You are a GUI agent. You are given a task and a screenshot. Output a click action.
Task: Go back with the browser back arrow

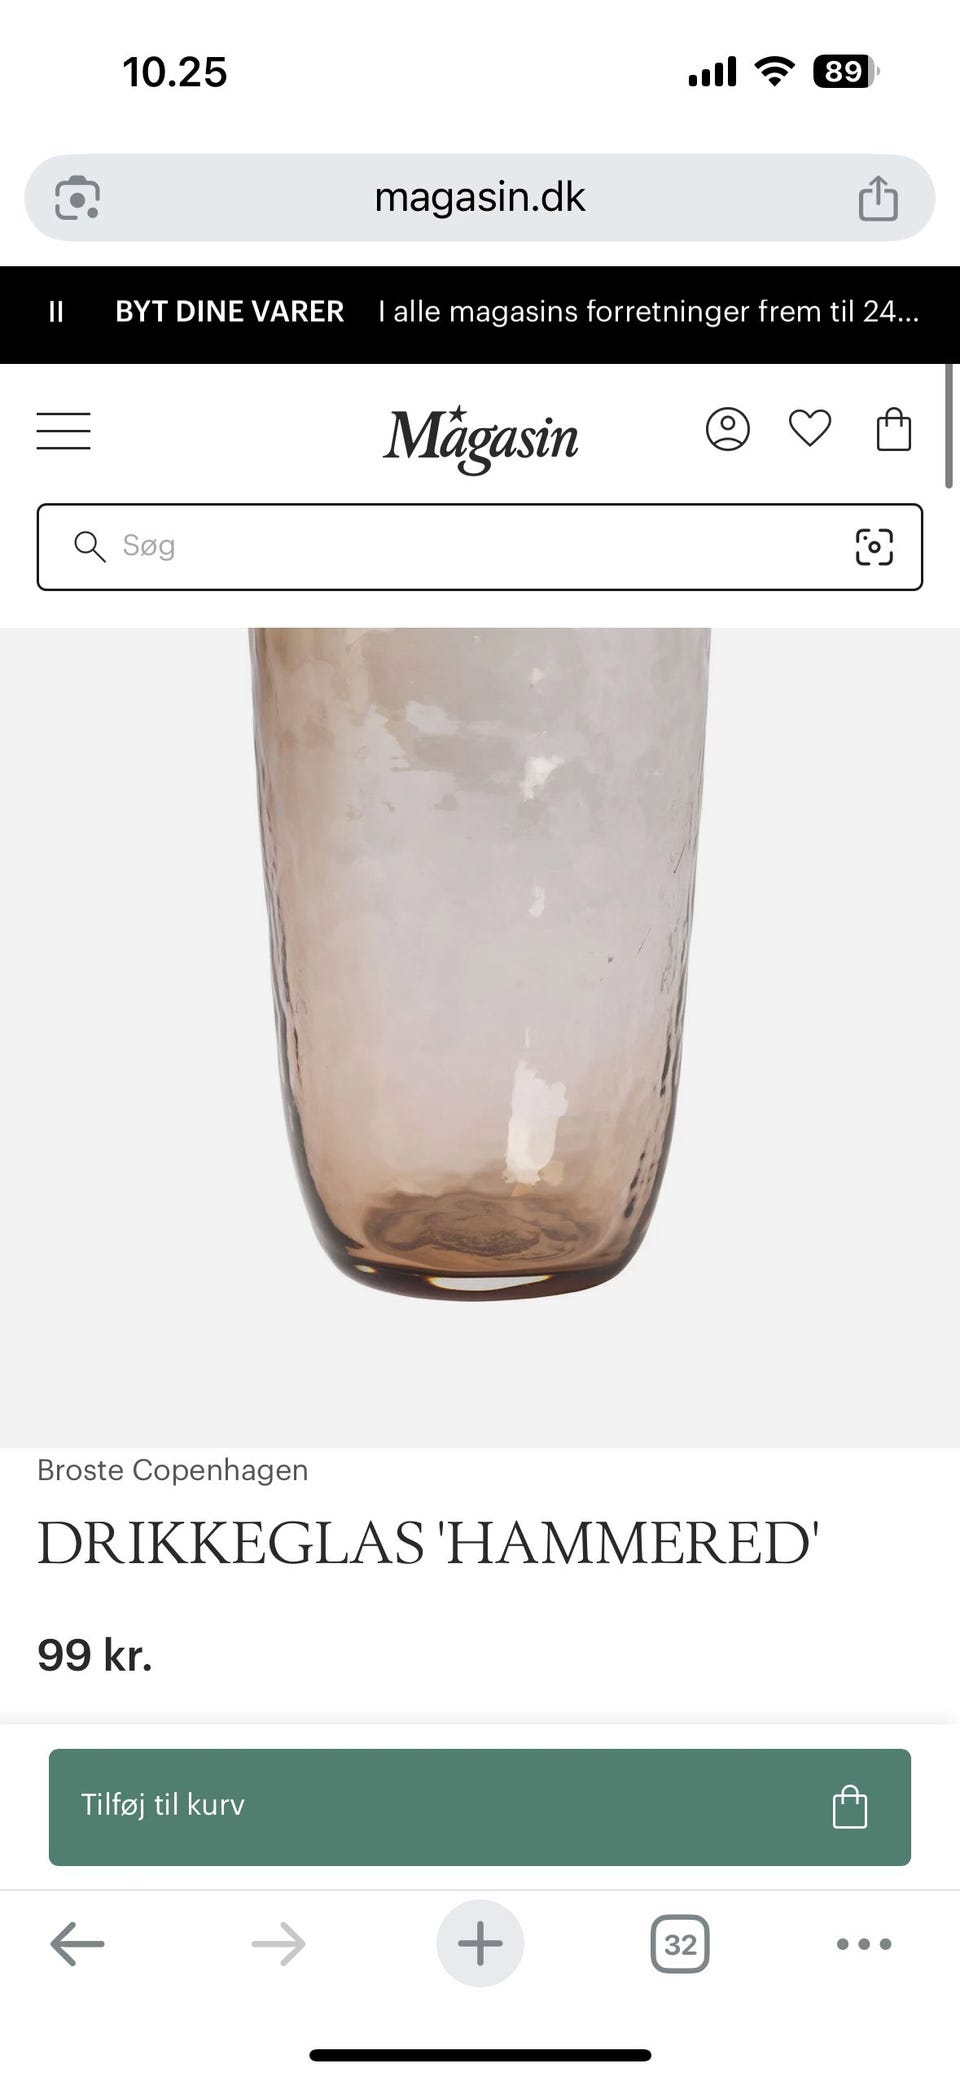pyautogui.click(x=78, y=1943)
